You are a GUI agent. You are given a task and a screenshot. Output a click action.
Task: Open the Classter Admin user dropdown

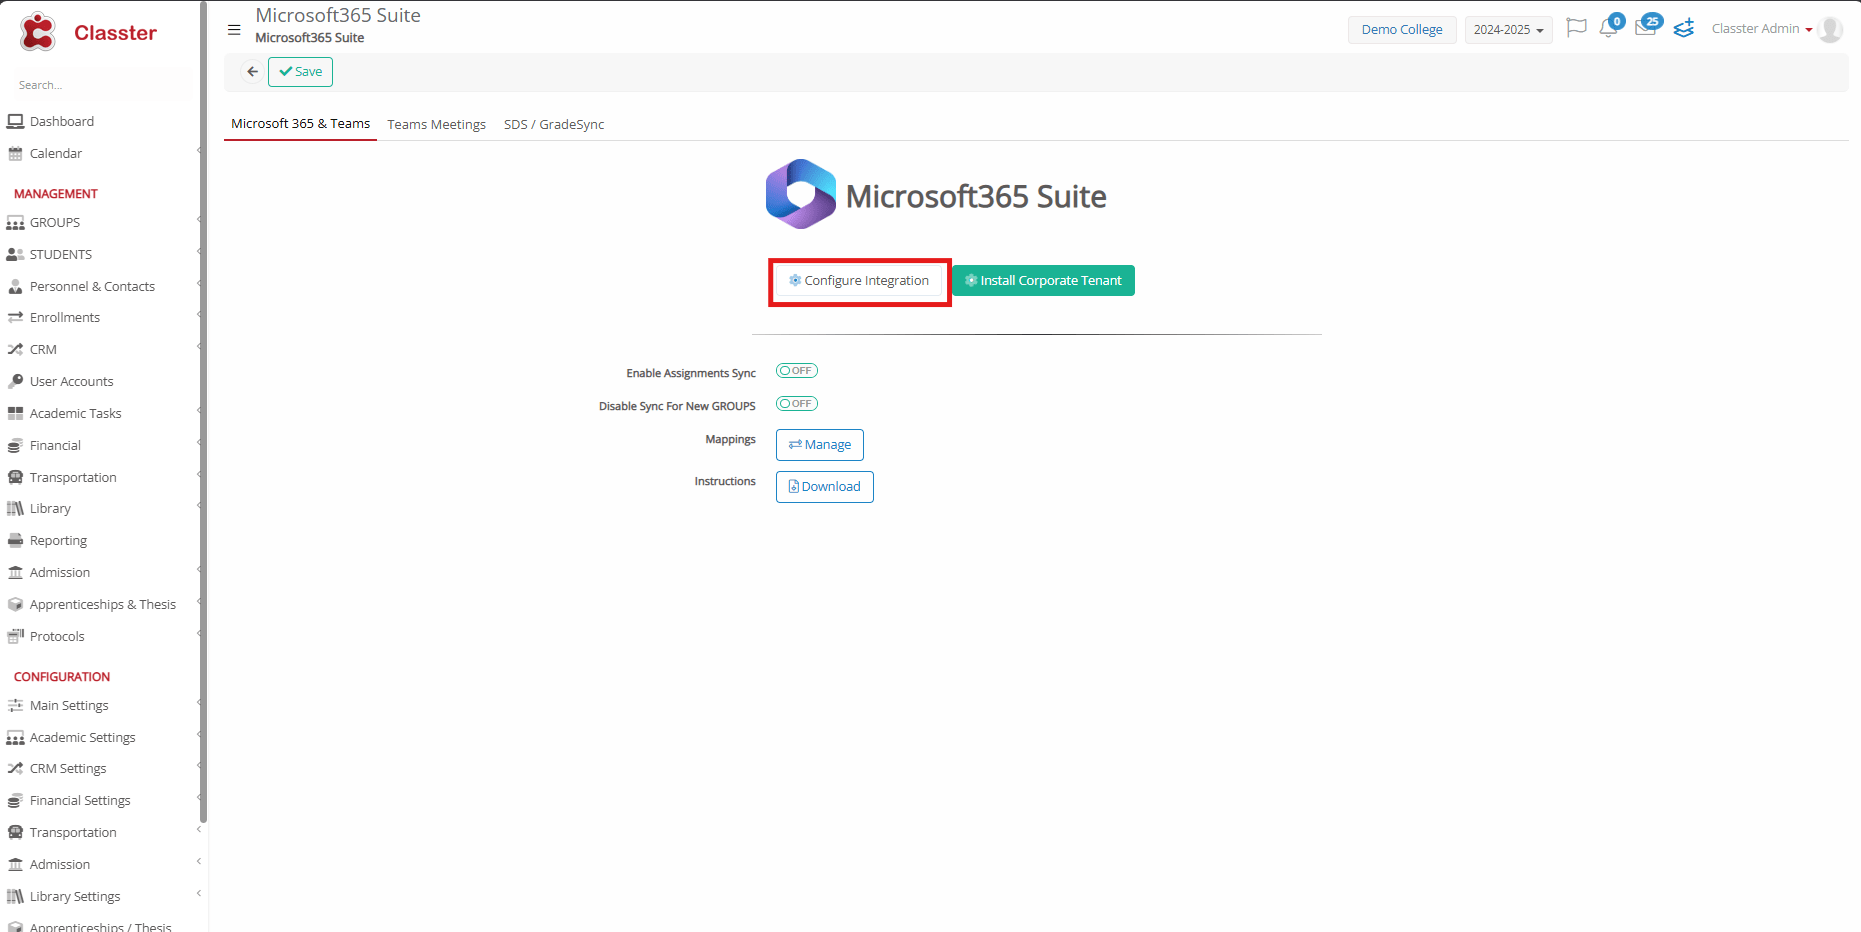[1762, 29]
